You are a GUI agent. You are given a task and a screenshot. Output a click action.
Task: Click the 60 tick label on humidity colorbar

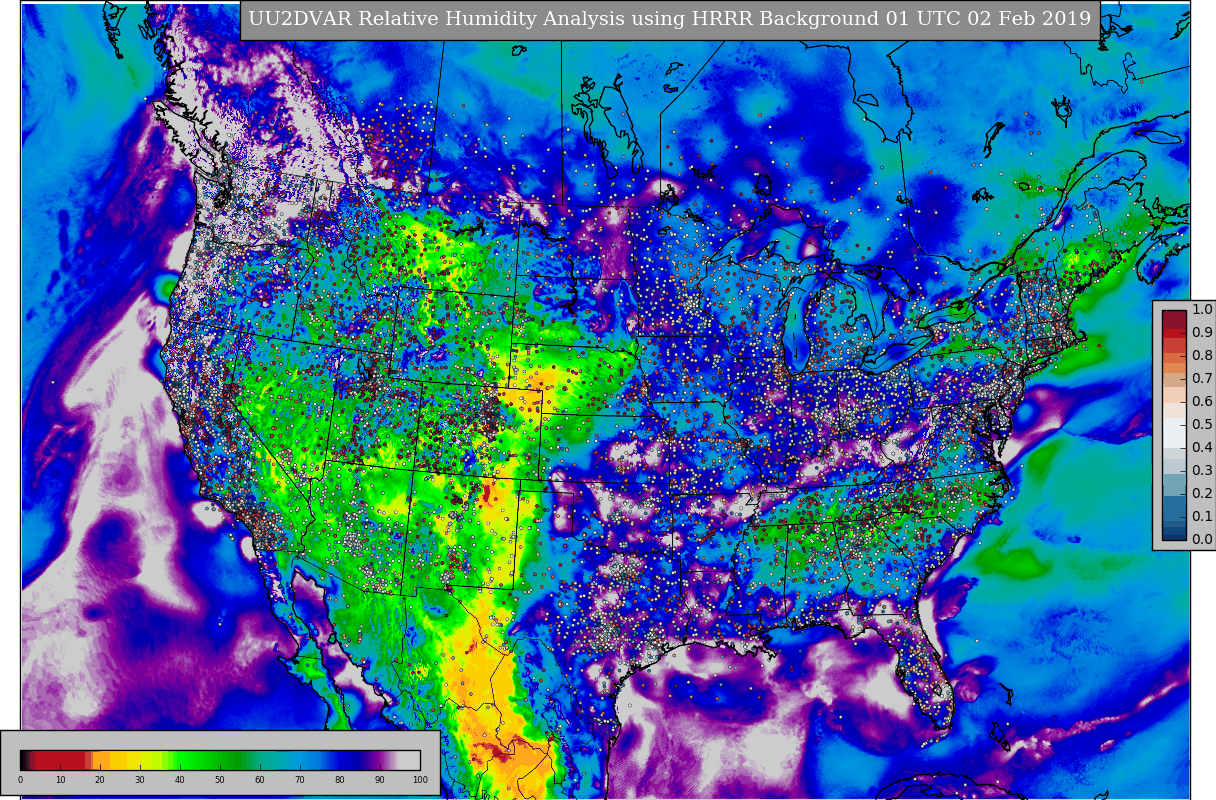(260, 780)
